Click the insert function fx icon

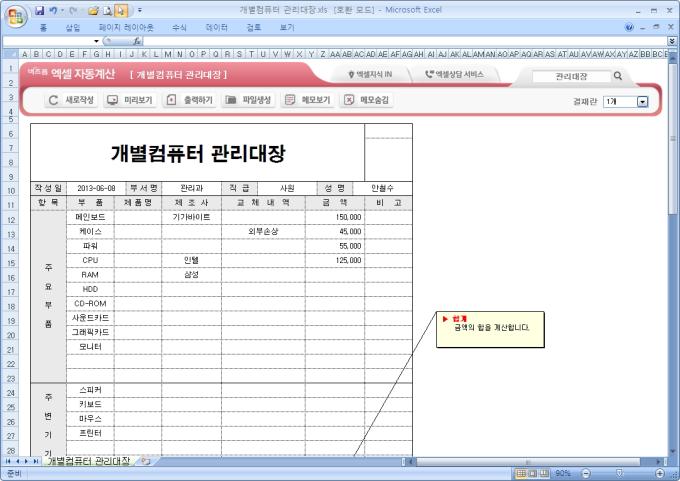[137, 41]
